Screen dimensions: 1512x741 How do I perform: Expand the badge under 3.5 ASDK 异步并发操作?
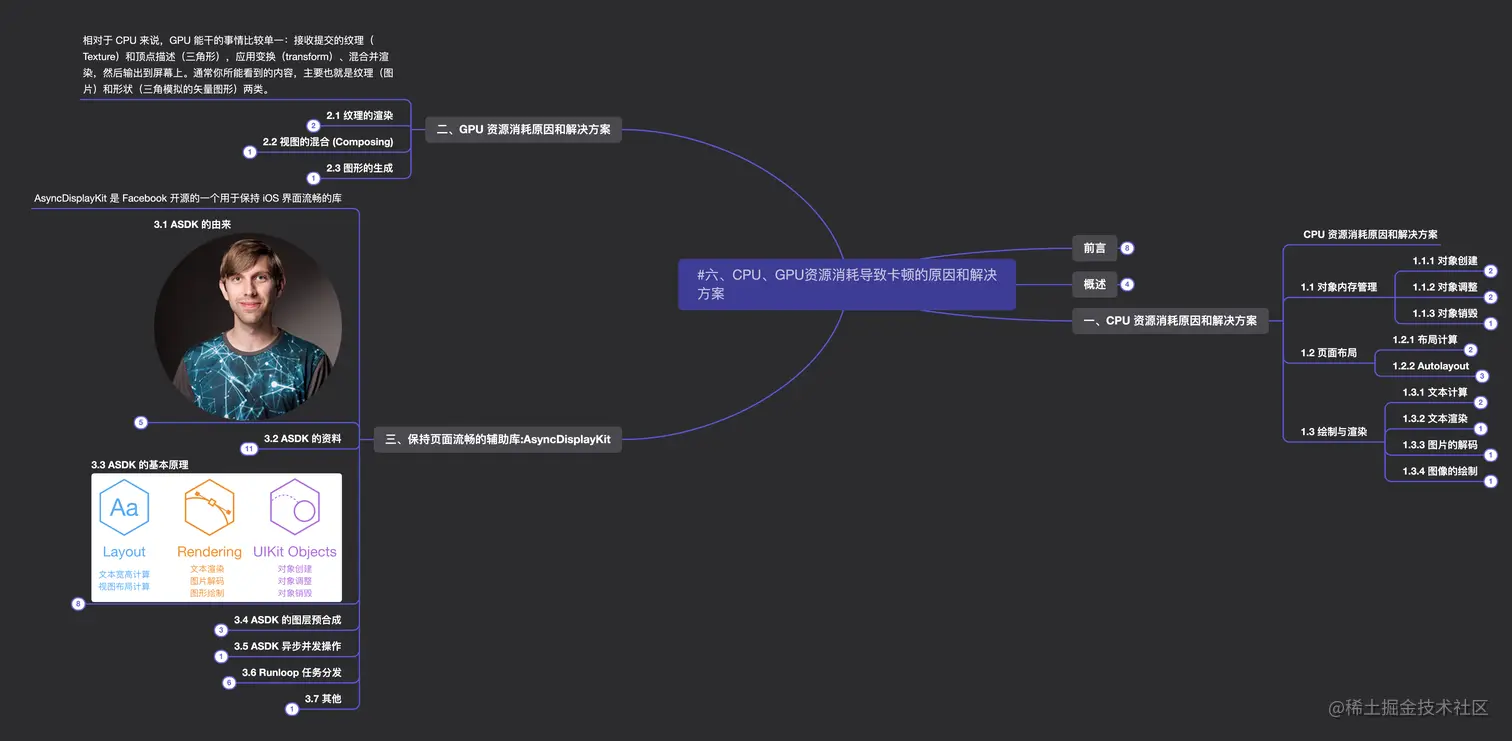(221, 656)
